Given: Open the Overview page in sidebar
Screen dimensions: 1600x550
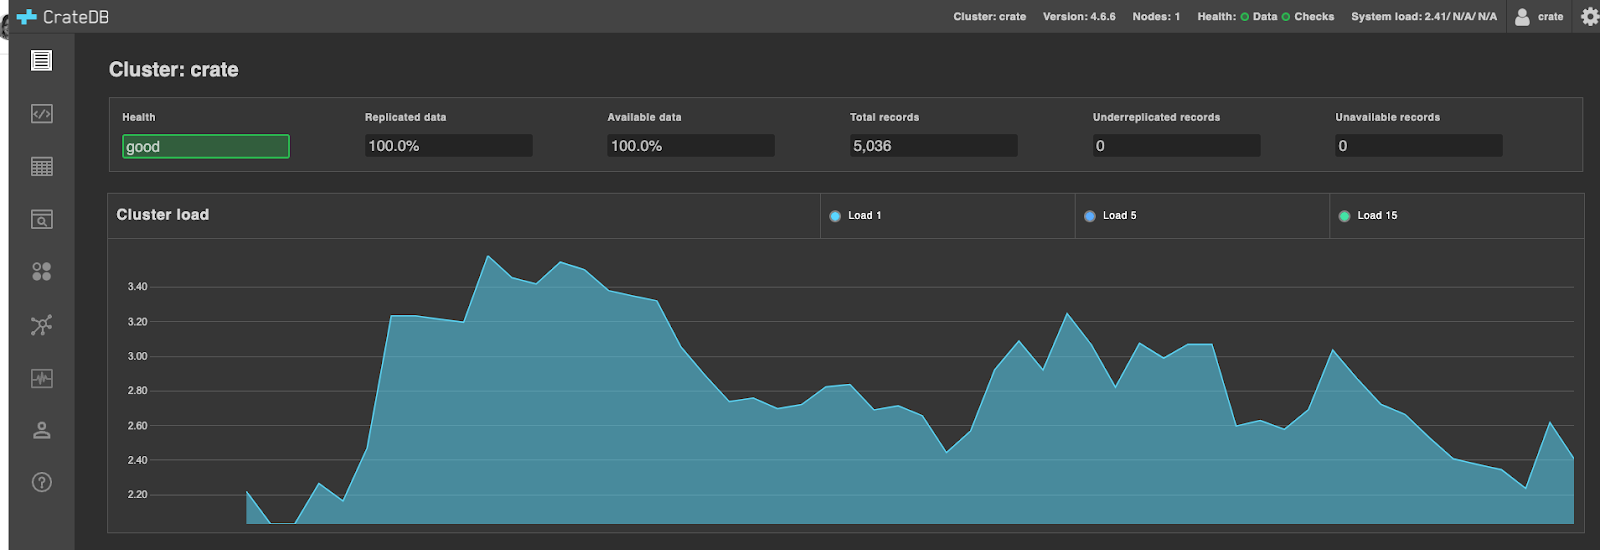Looking at the screenshot, I should pos(41,61).
